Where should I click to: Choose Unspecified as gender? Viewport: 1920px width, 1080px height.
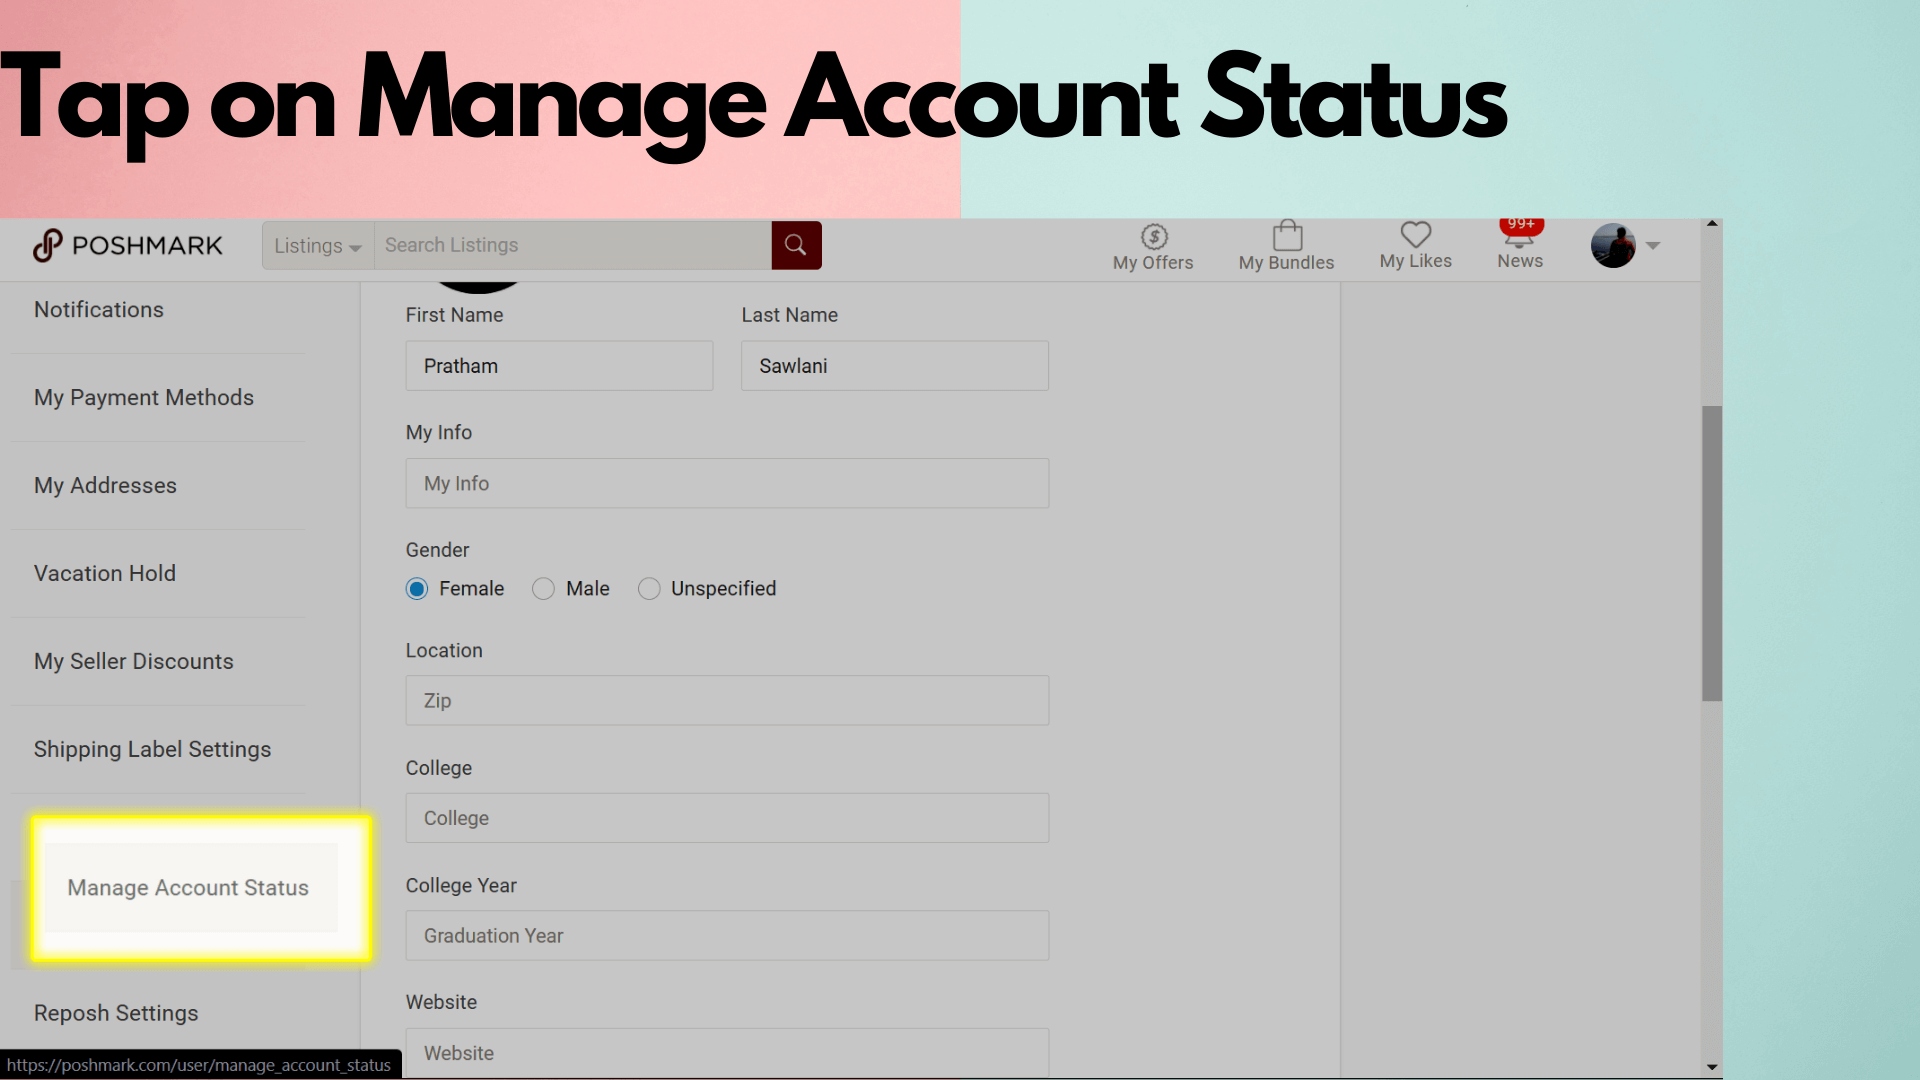click(x=649, y=589)
